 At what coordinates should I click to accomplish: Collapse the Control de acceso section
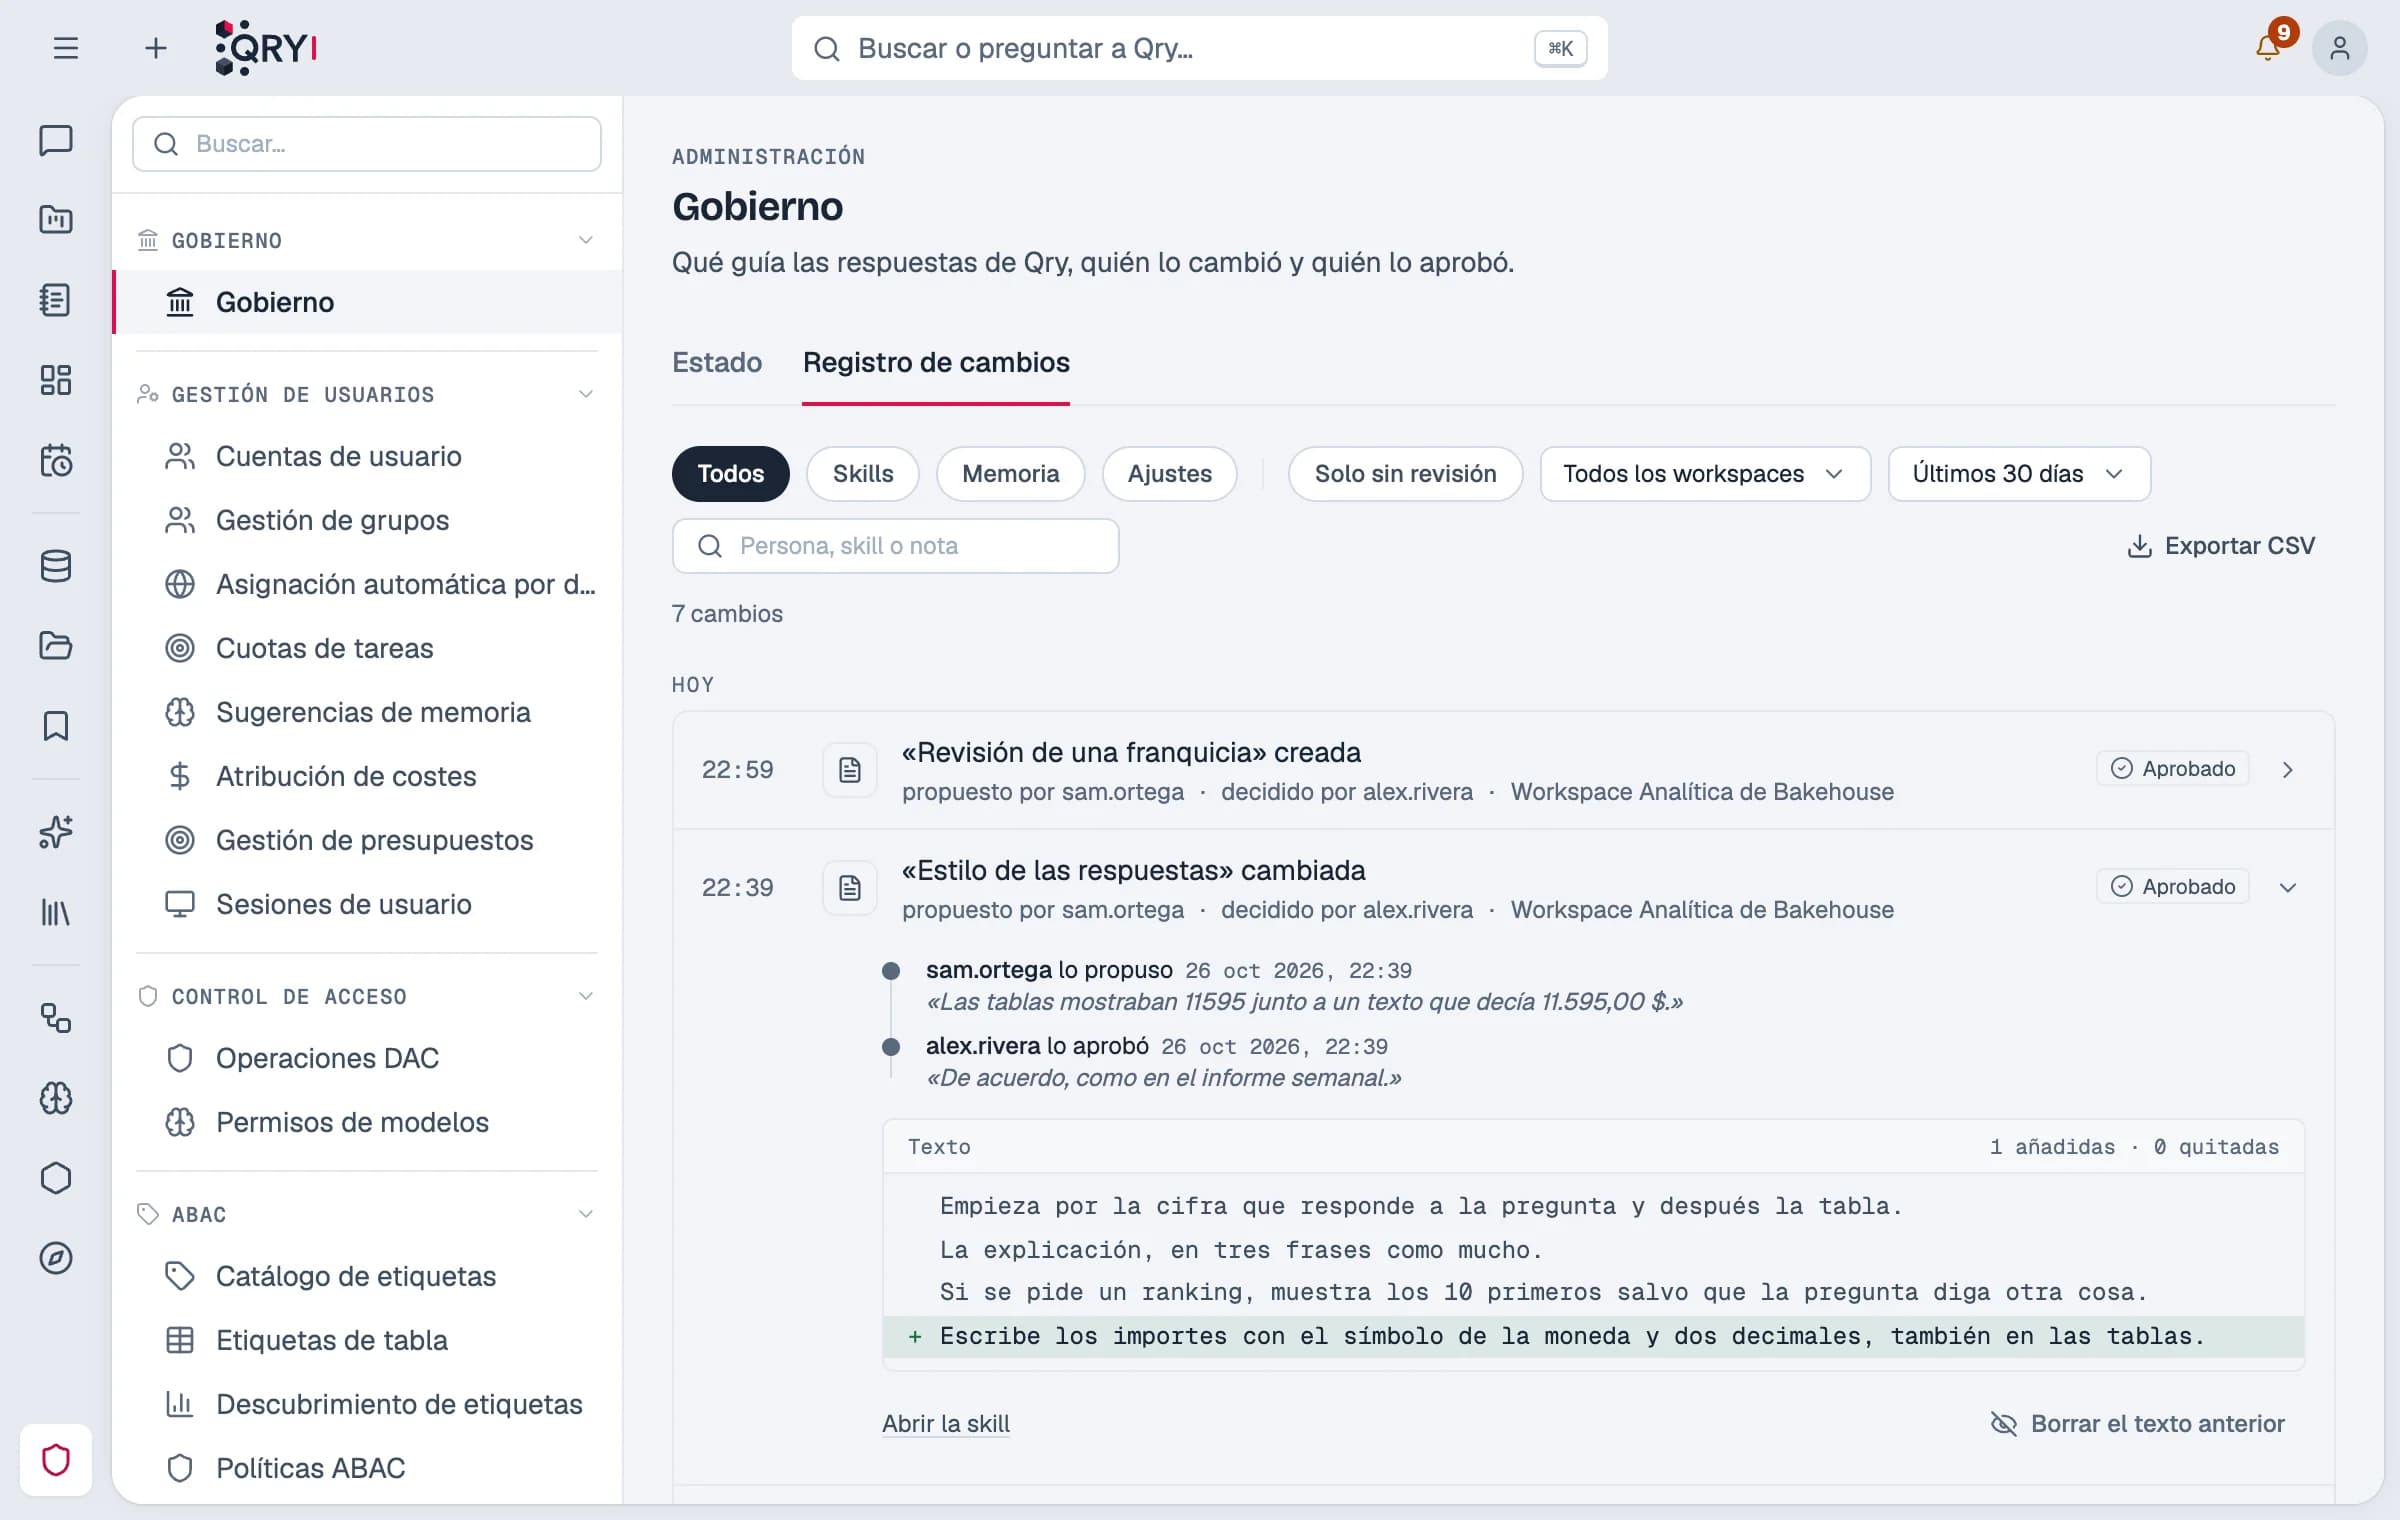pyautogui.click(x=586, y=996)
